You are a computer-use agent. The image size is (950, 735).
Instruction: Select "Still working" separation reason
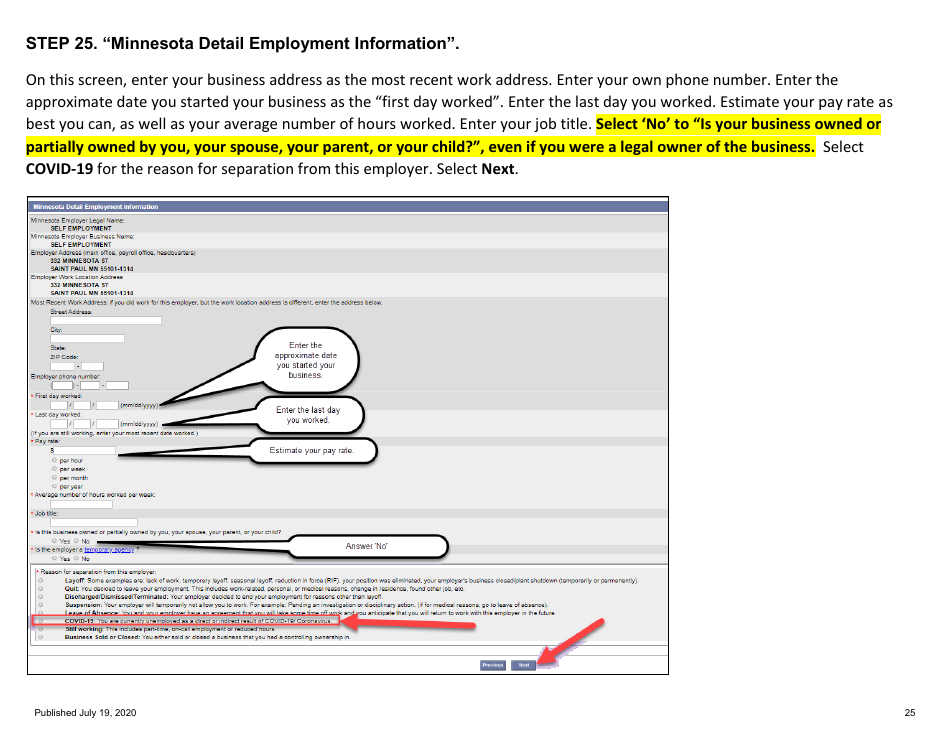tap(42, 627)
